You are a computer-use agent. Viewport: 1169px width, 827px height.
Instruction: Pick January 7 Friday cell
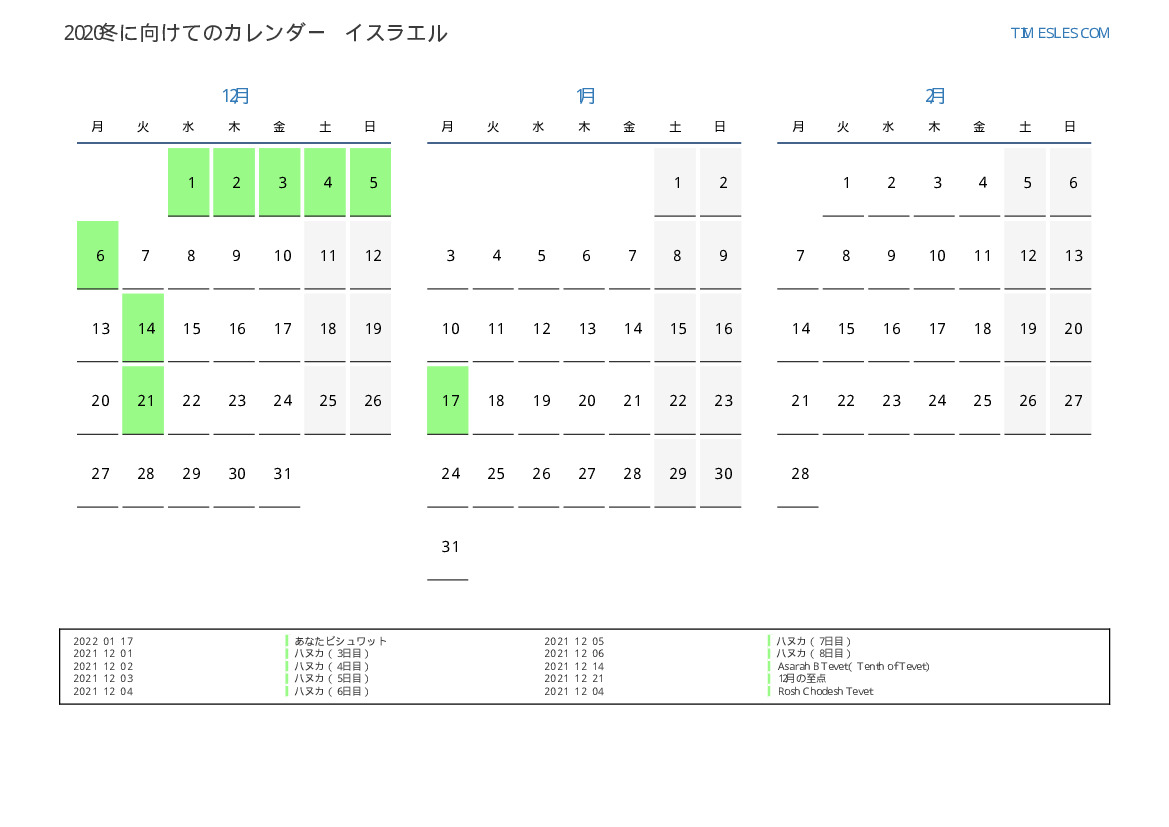click(630, 255)
